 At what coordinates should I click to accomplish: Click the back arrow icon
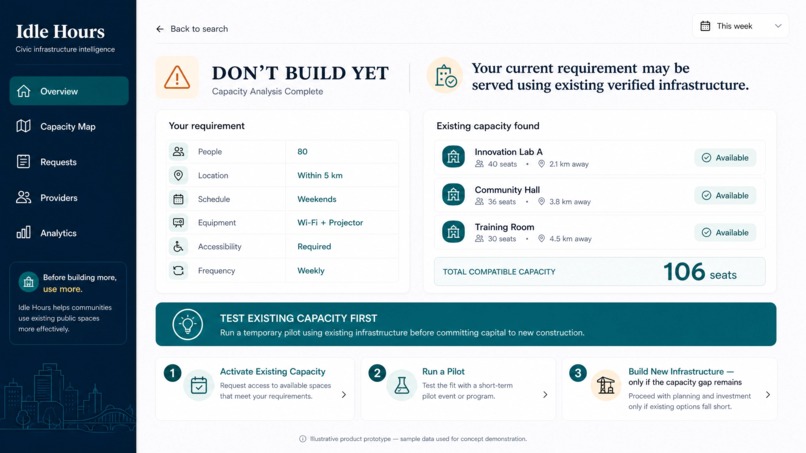tap(160, 29)
